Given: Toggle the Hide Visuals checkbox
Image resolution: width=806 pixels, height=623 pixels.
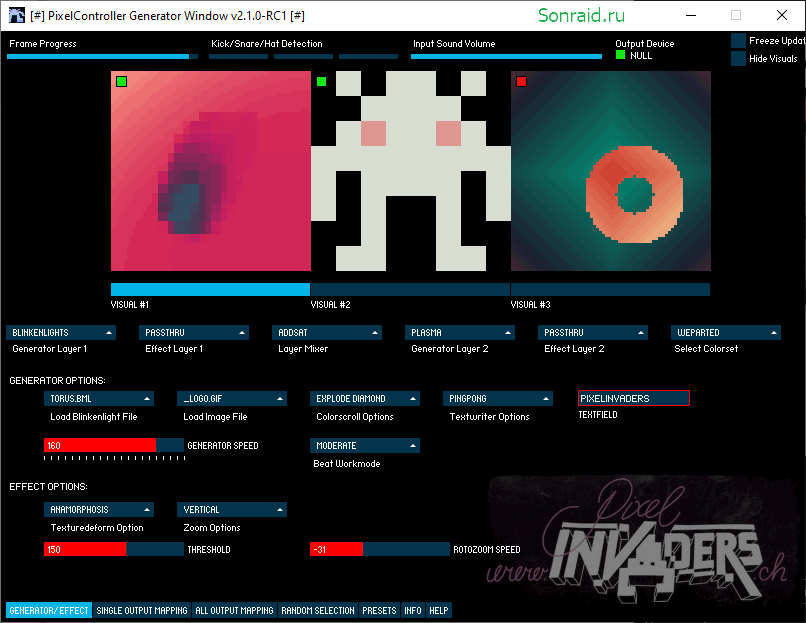Looking at the screenshot, I should (738, 59).
